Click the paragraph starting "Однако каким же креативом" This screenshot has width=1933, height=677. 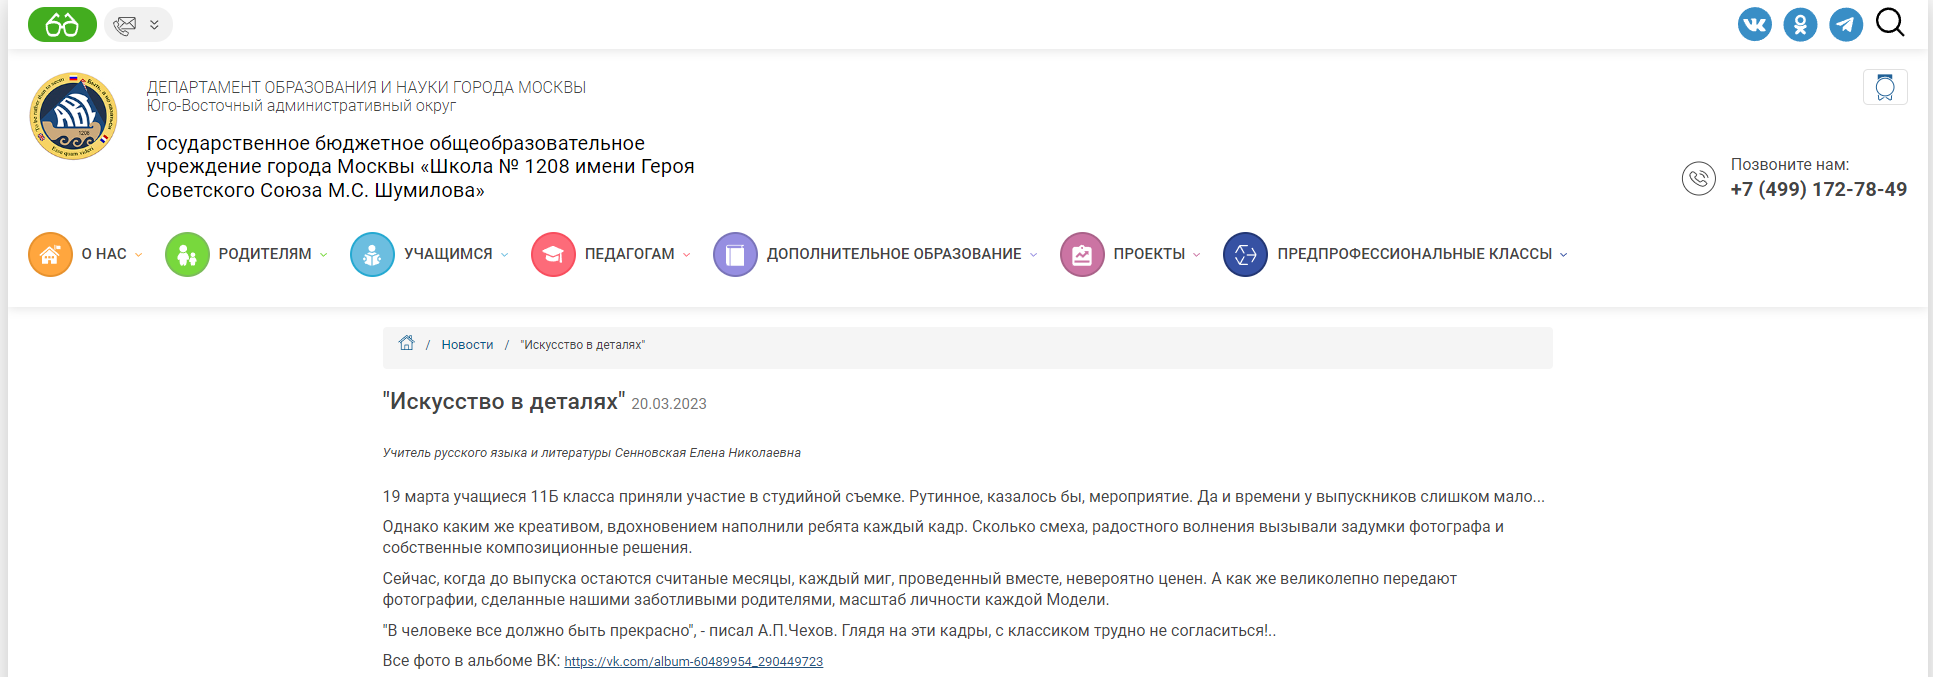pos(943,537)
